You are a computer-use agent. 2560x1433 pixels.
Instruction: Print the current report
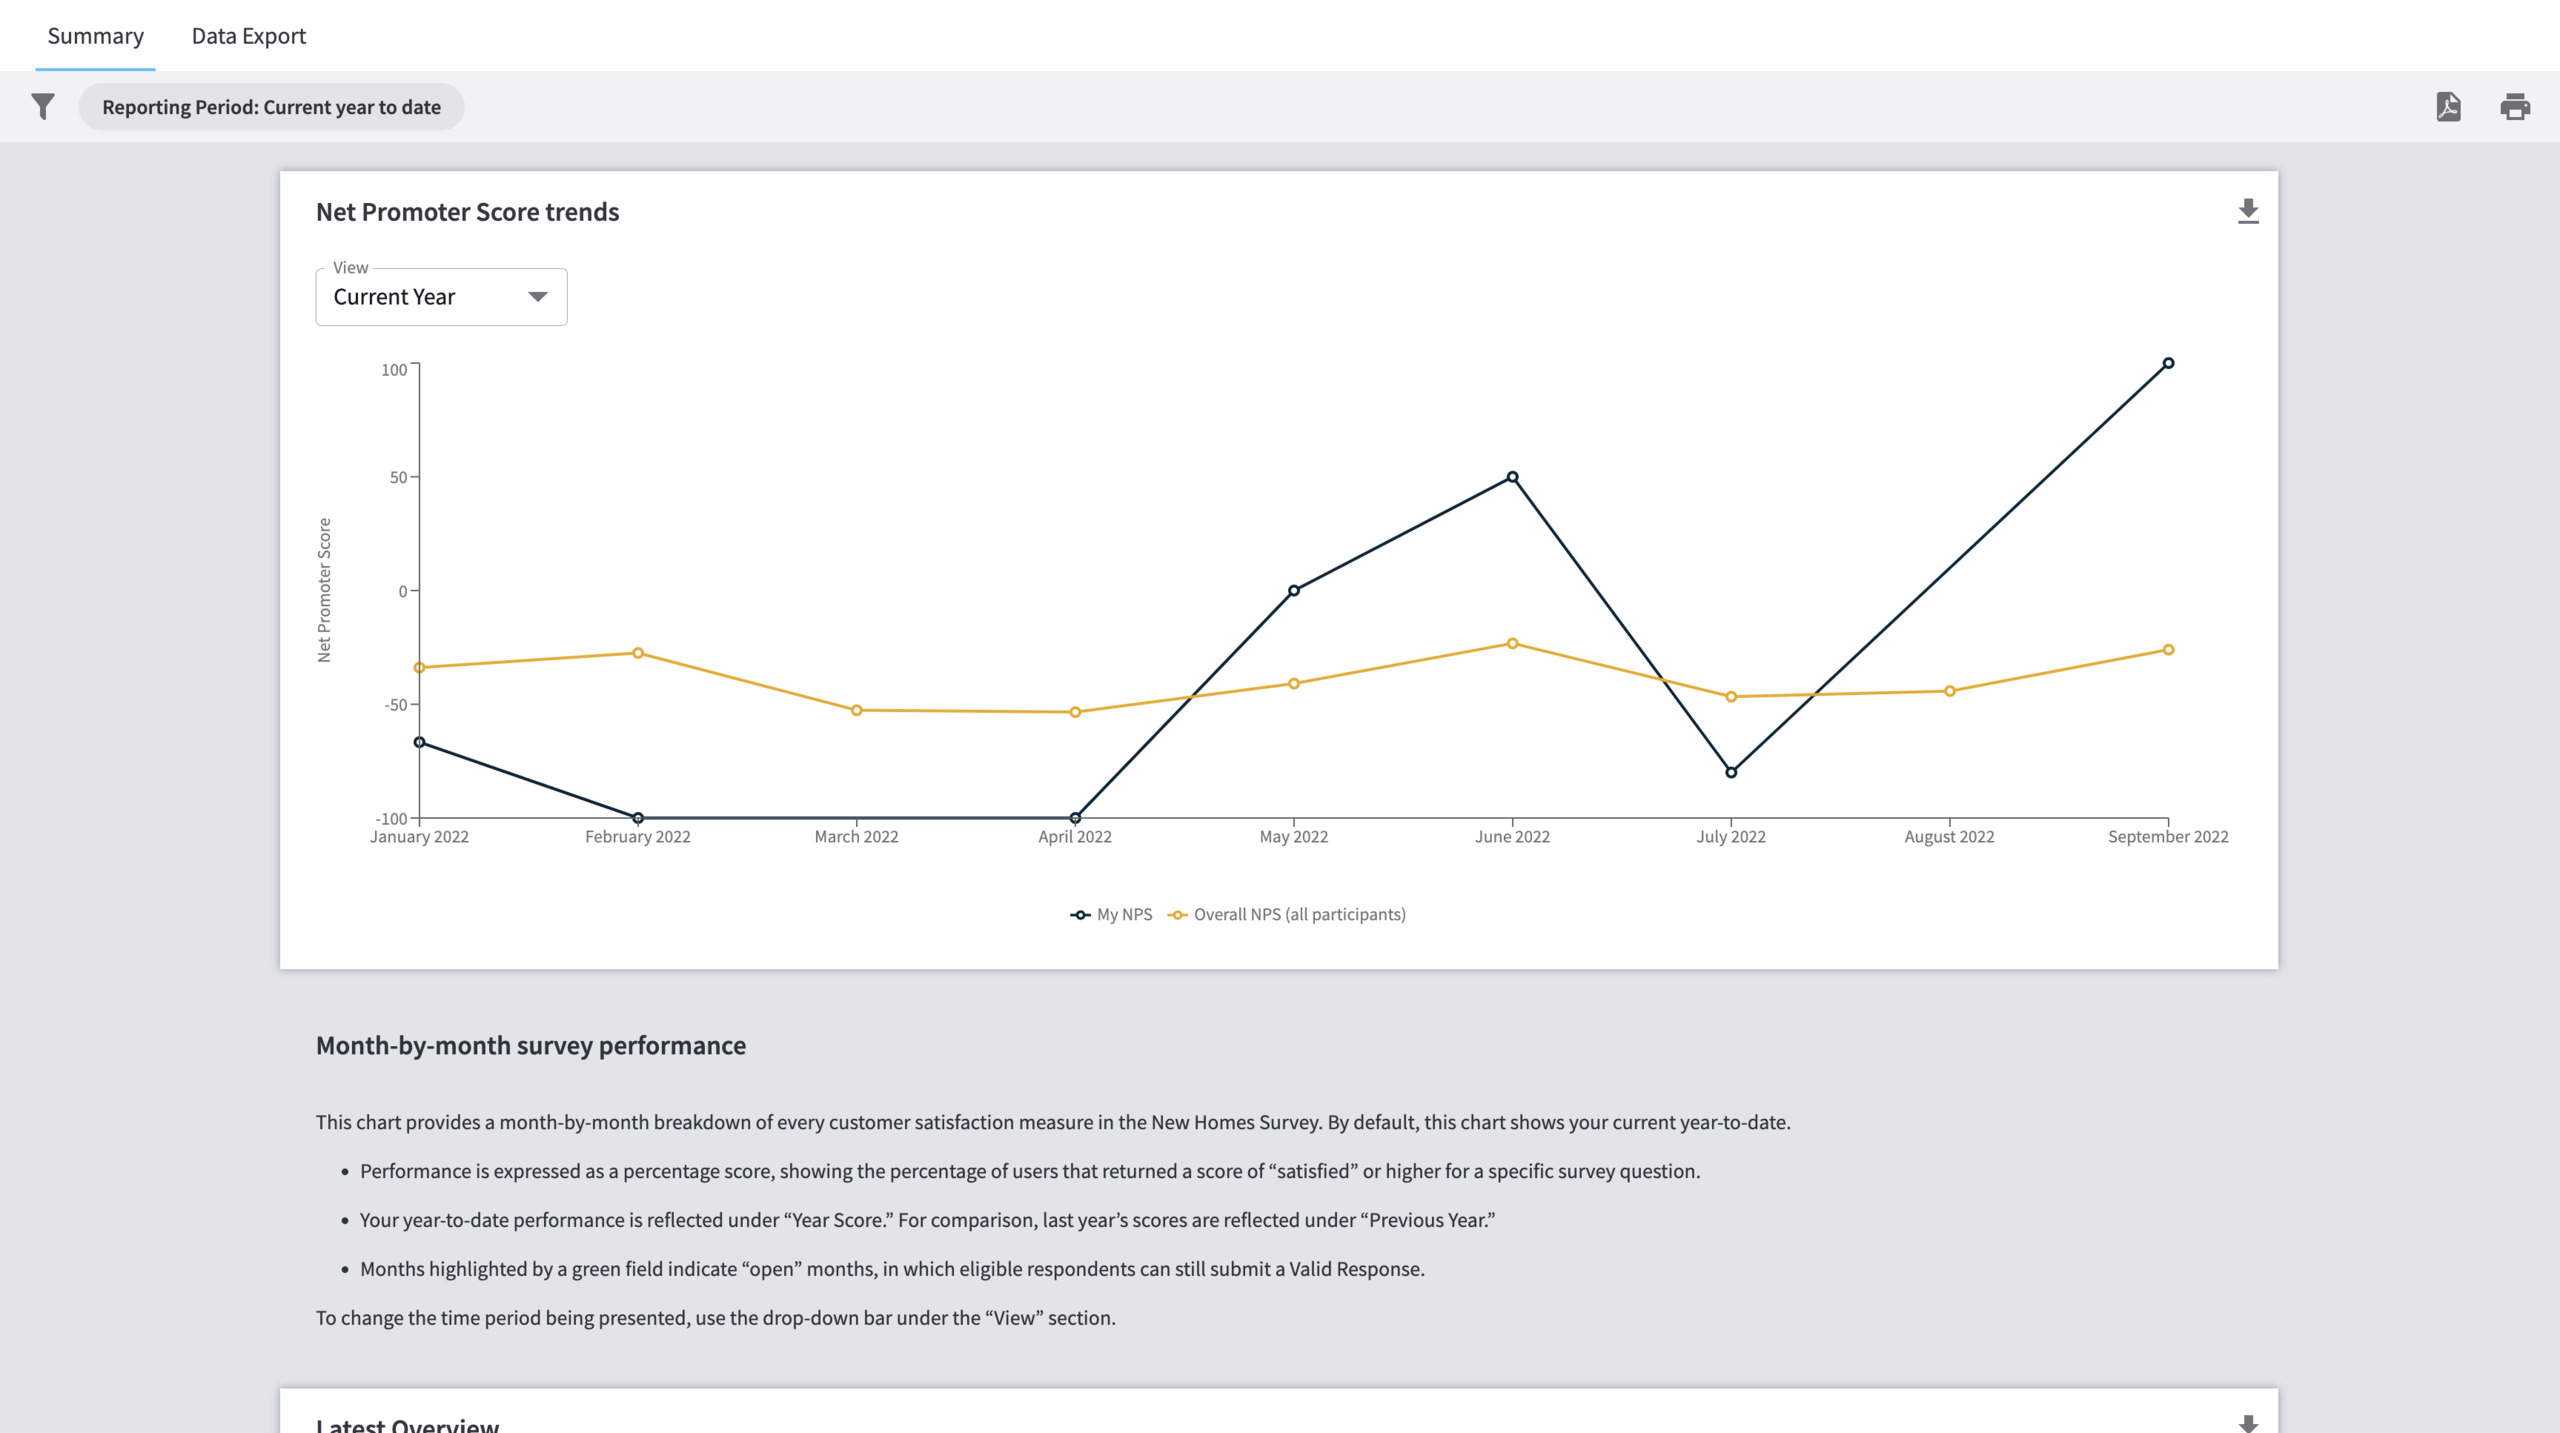pos(2516,107)
